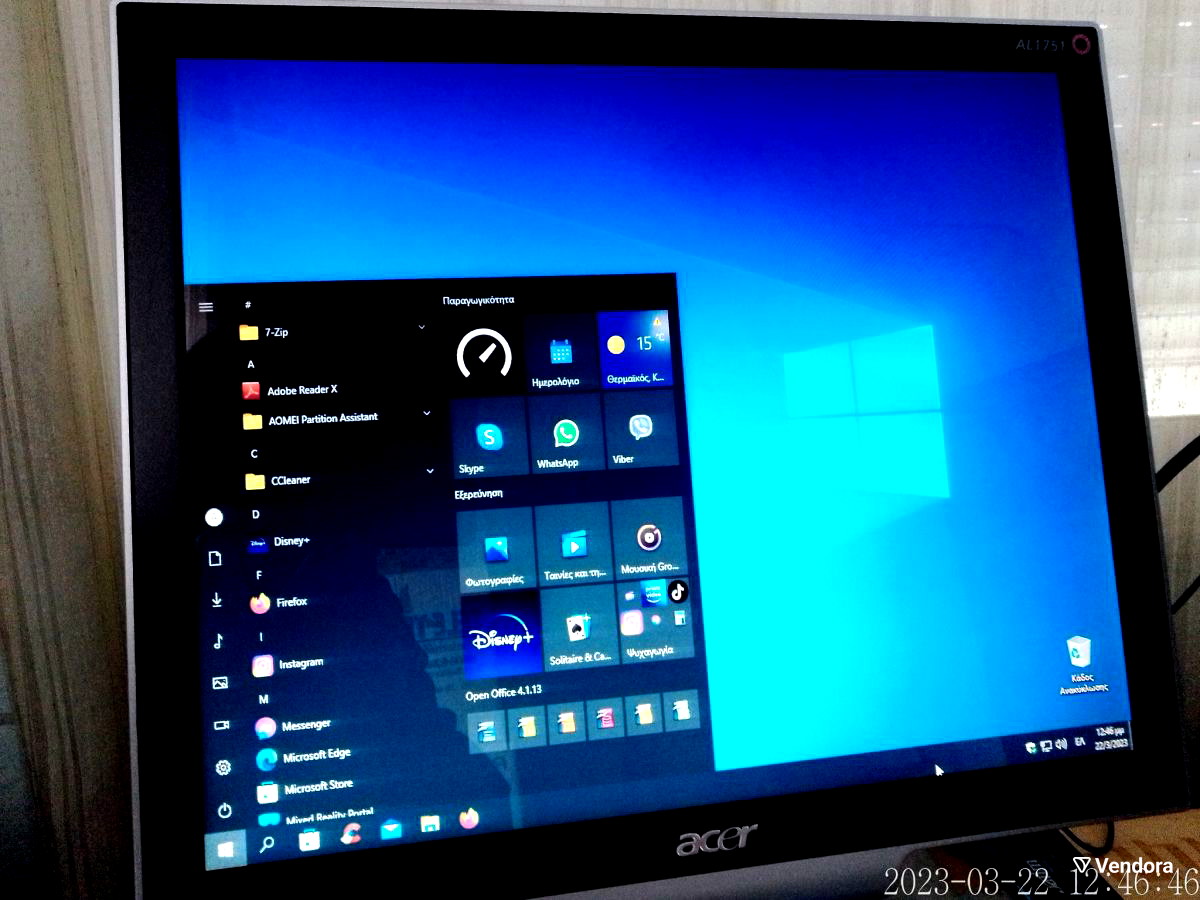
Task: Open the Μουσική Groove tile
Action: [x=648, y=540]
